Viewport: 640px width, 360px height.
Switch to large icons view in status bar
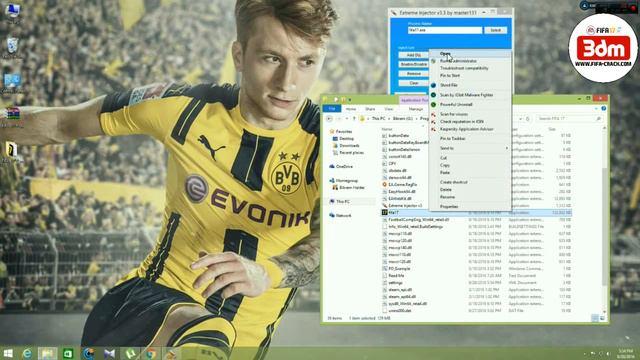click(602, 318)
